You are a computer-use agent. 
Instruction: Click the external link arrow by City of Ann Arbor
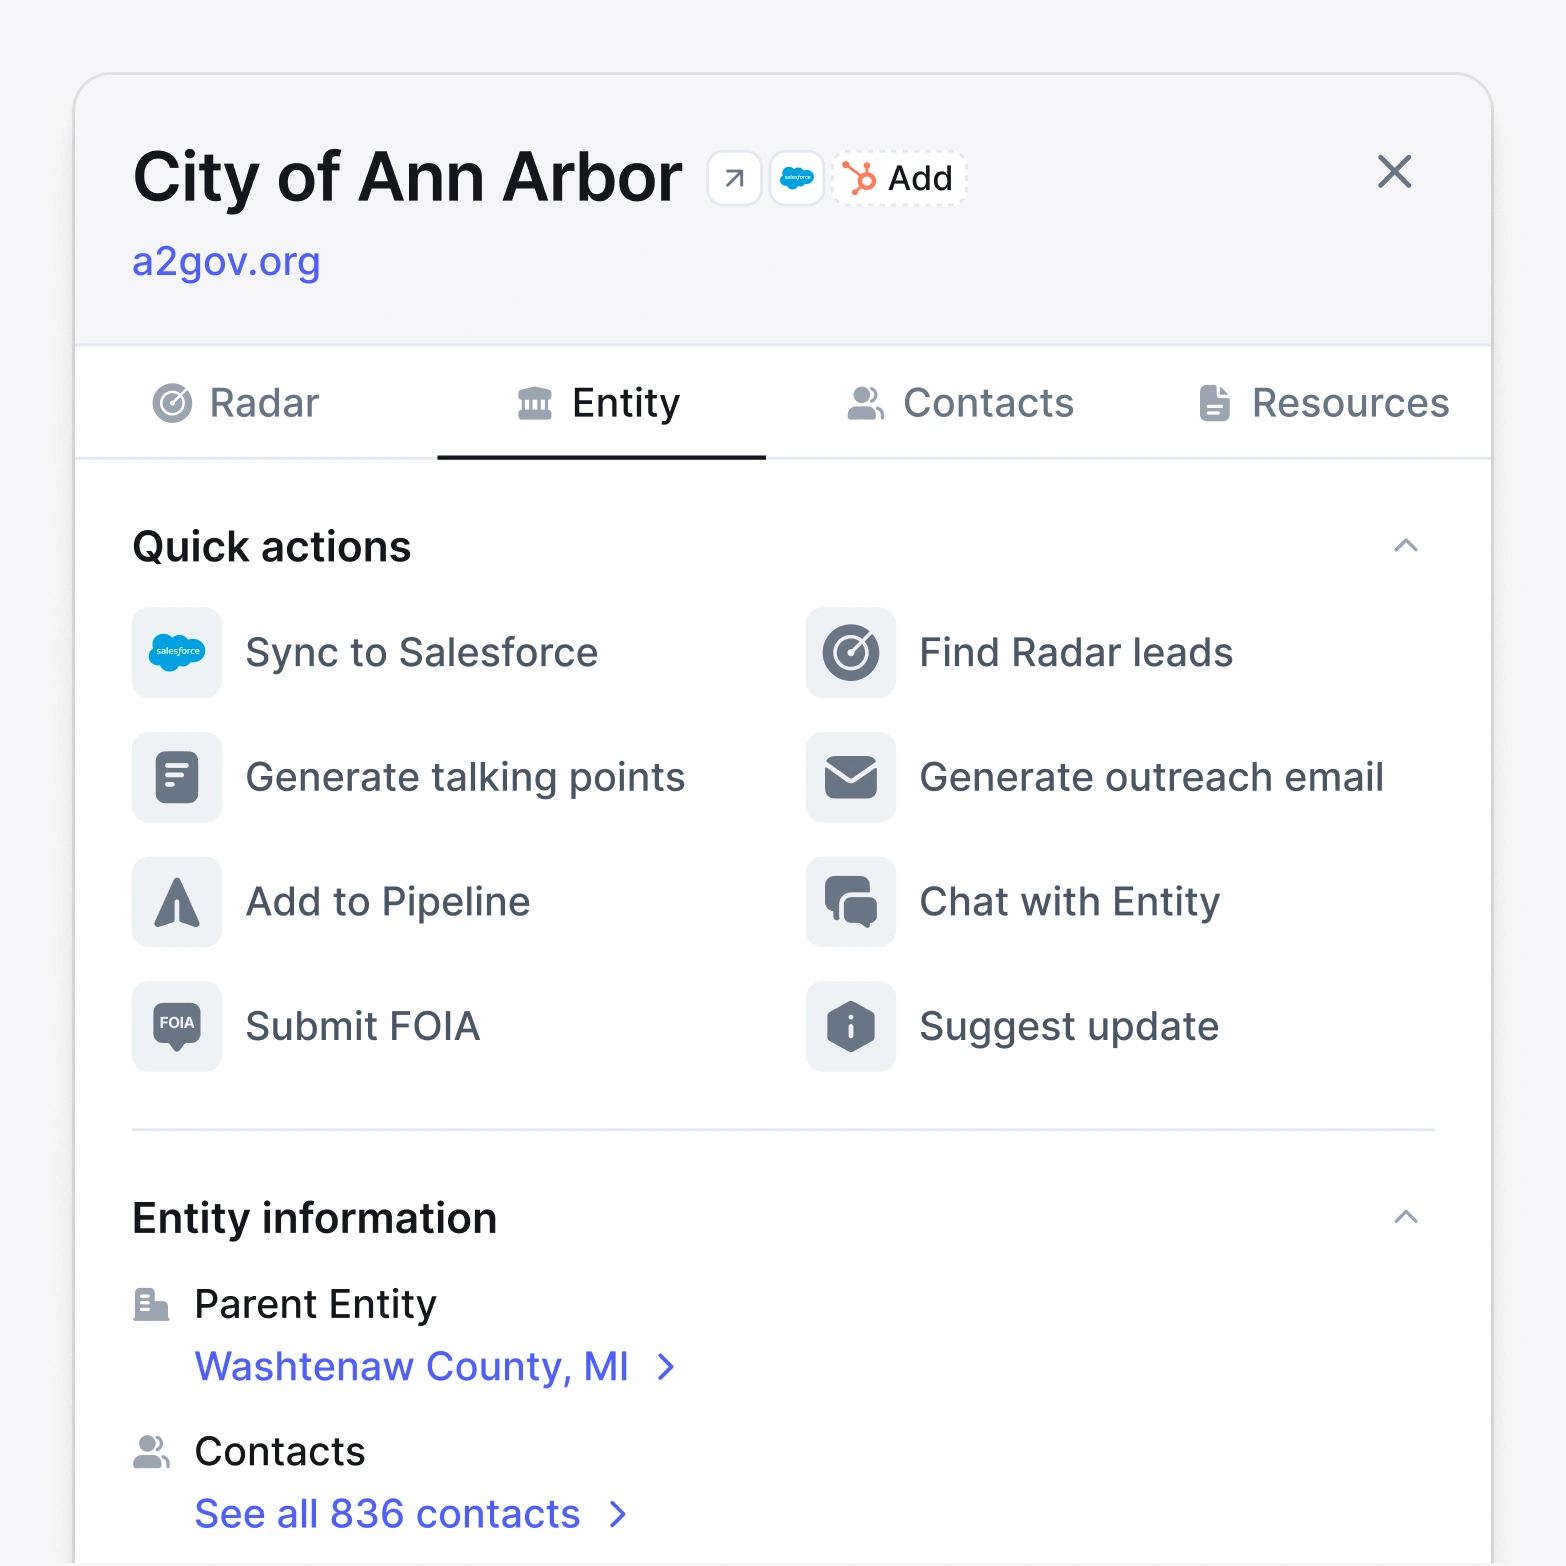click(x=733, y=177)
